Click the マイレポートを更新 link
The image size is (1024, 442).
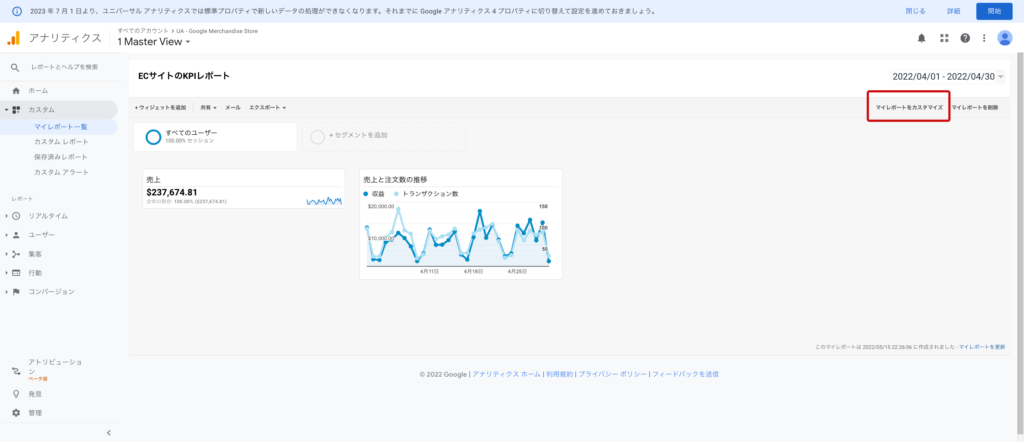click(x=982, y=347)
